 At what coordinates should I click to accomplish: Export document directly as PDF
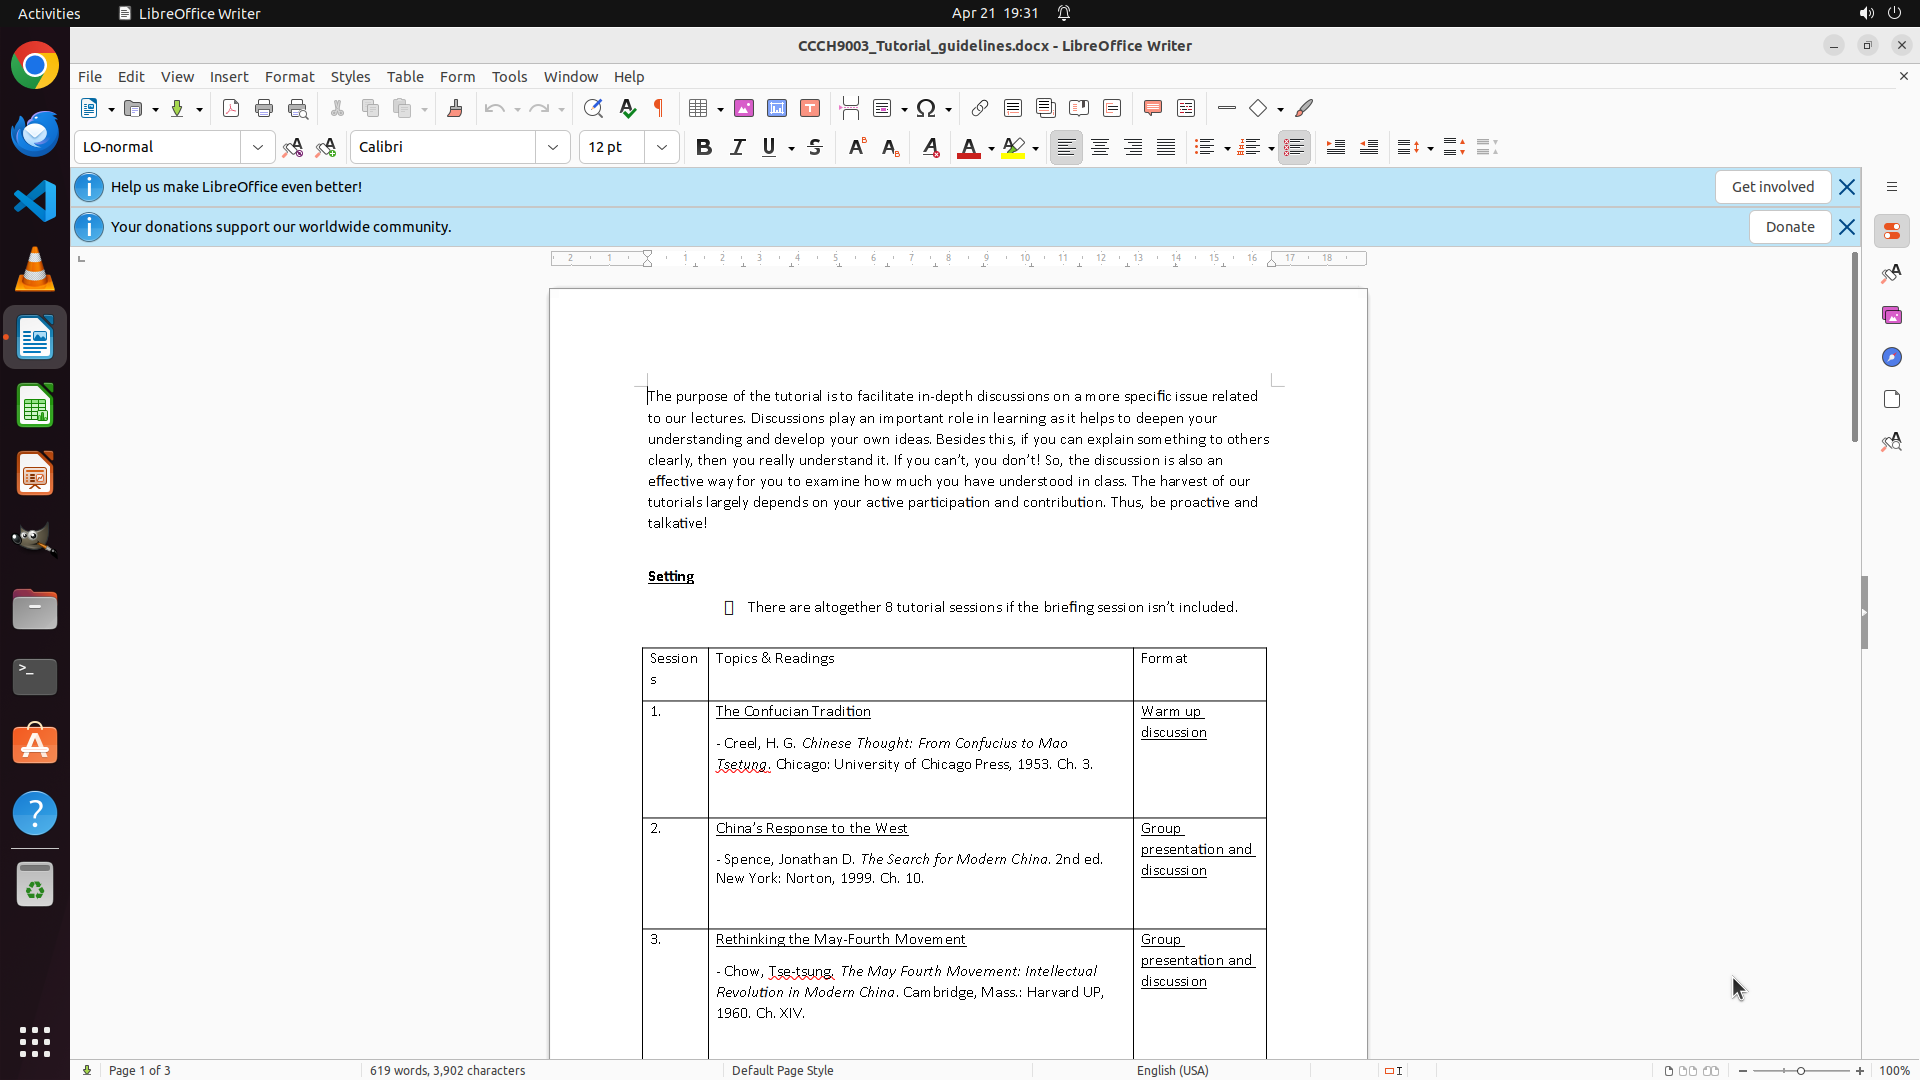[x=231, y=108]
